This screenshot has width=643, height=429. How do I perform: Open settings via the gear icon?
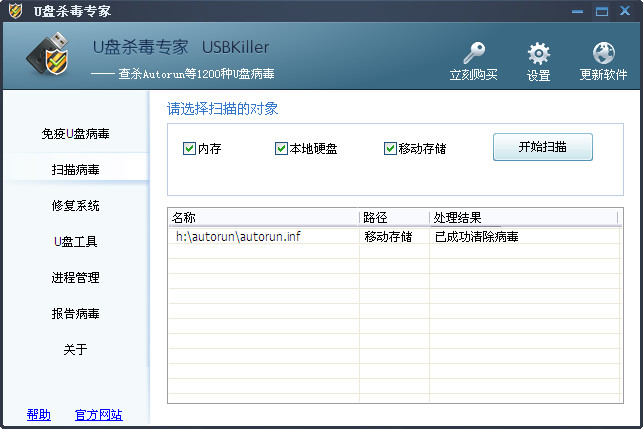tap(538, 53)
